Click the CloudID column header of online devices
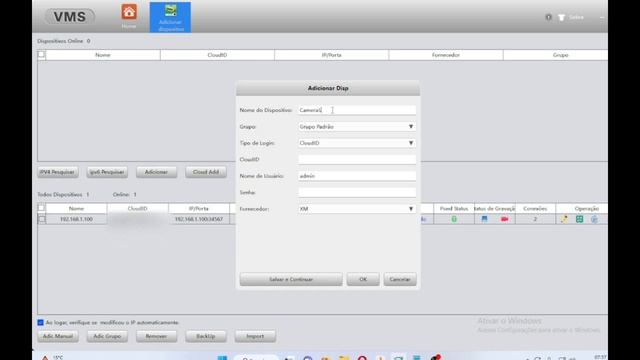 tap(217, 55)
